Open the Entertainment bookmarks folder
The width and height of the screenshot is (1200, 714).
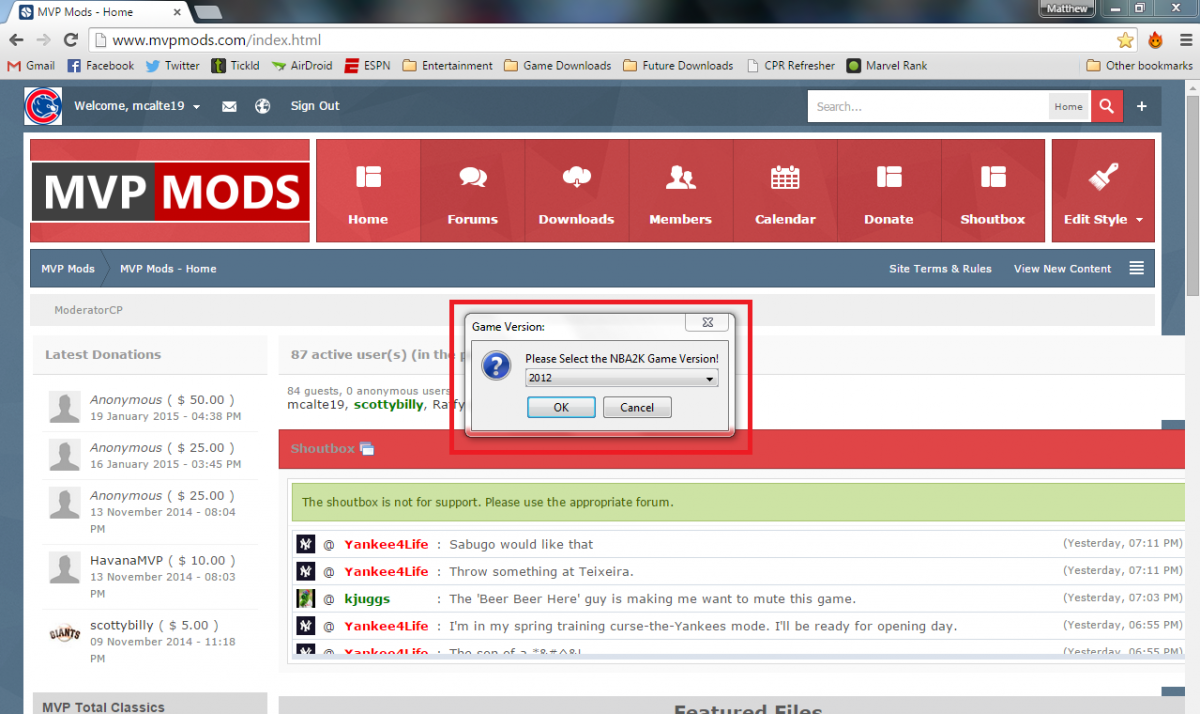(x=447, y=66)
